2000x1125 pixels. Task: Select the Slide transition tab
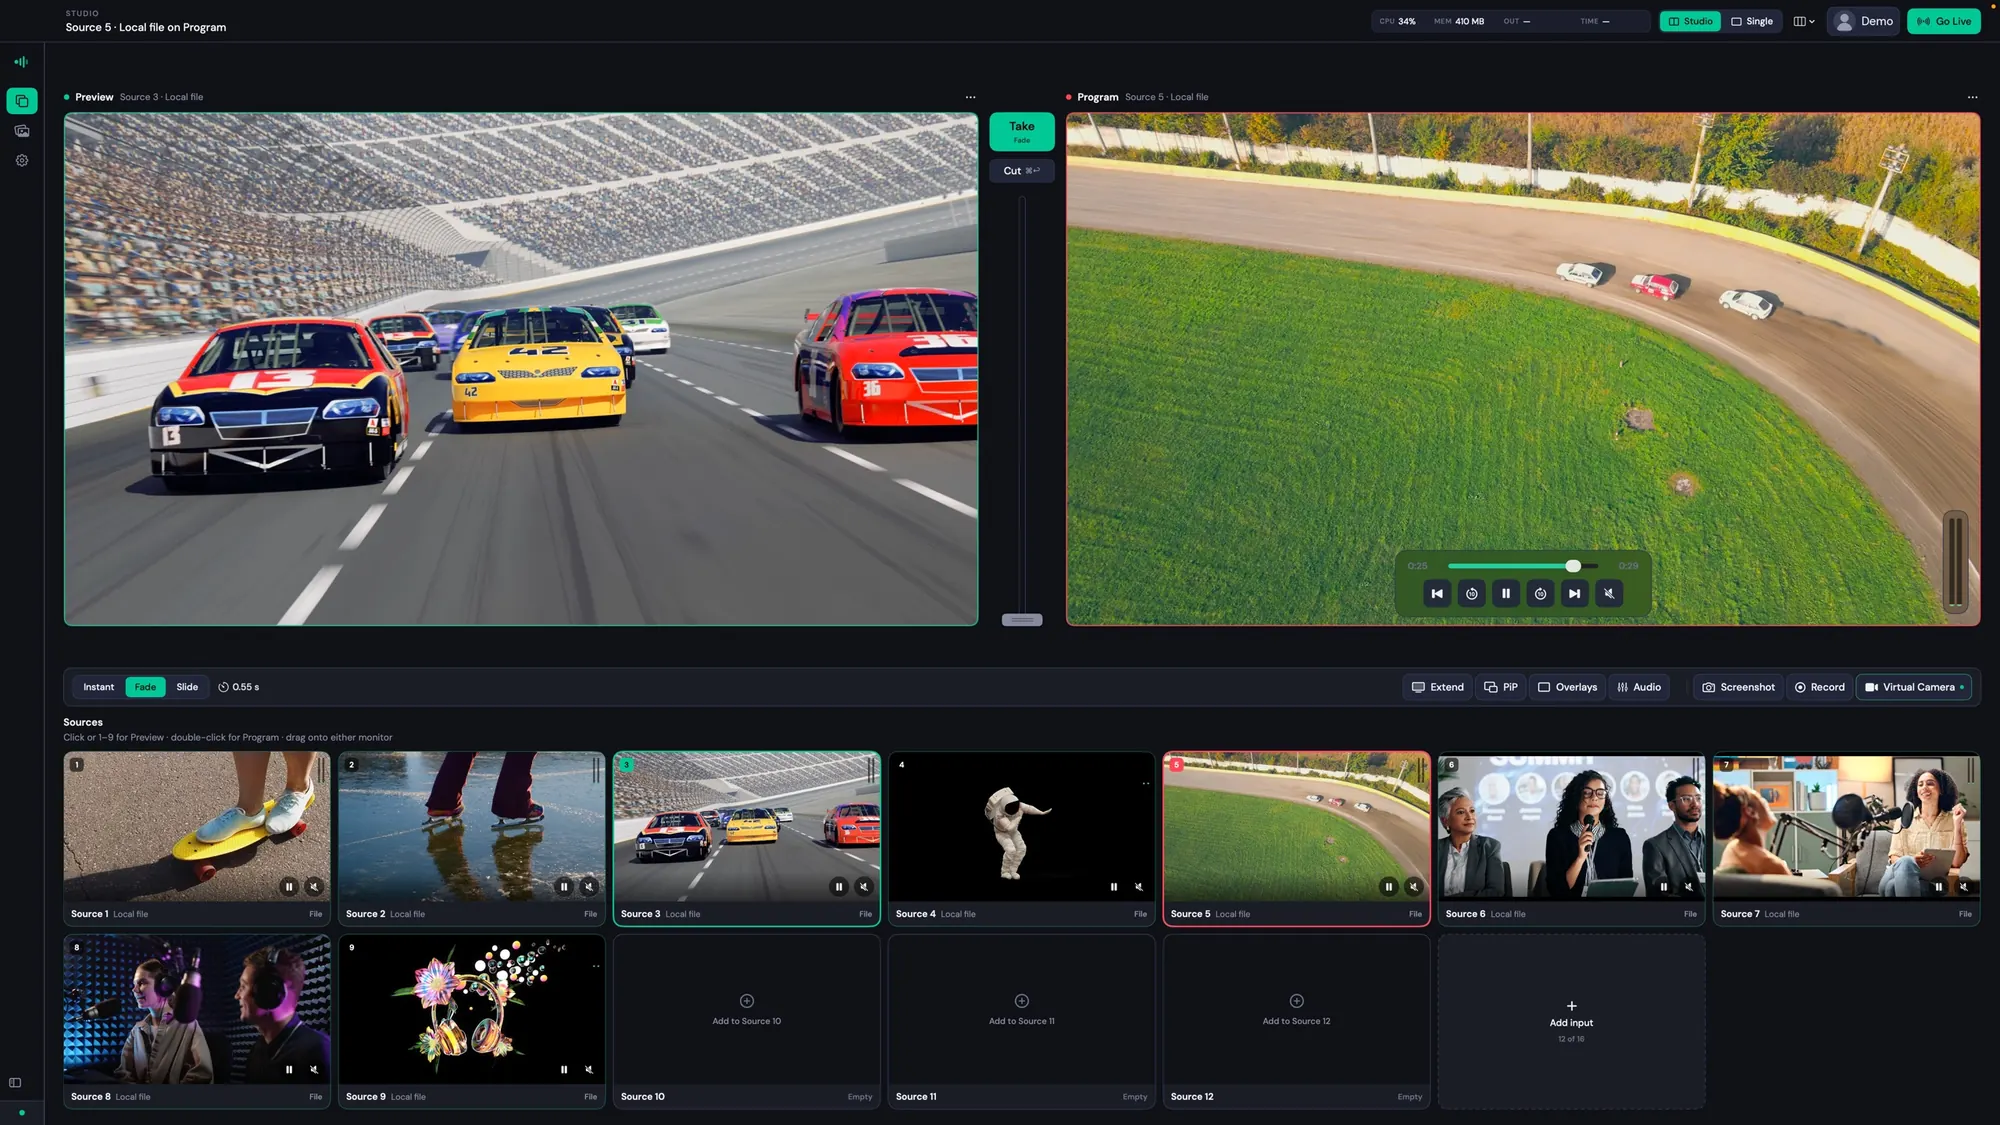(187, 687)
